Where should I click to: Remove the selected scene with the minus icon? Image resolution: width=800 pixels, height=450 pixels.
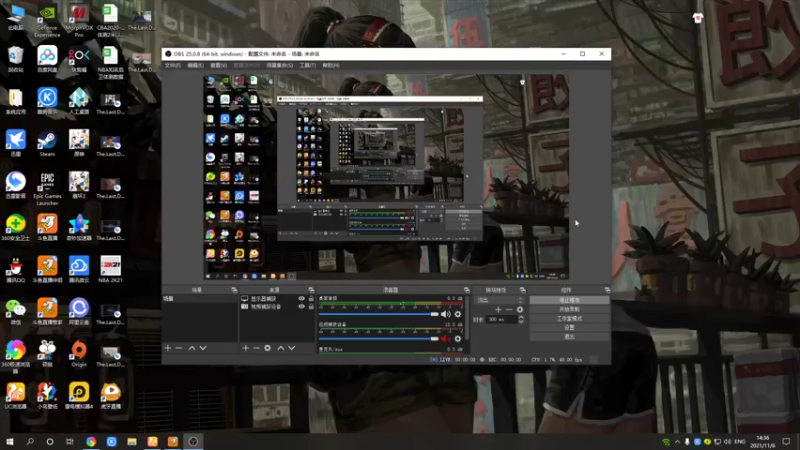(179, 348)
